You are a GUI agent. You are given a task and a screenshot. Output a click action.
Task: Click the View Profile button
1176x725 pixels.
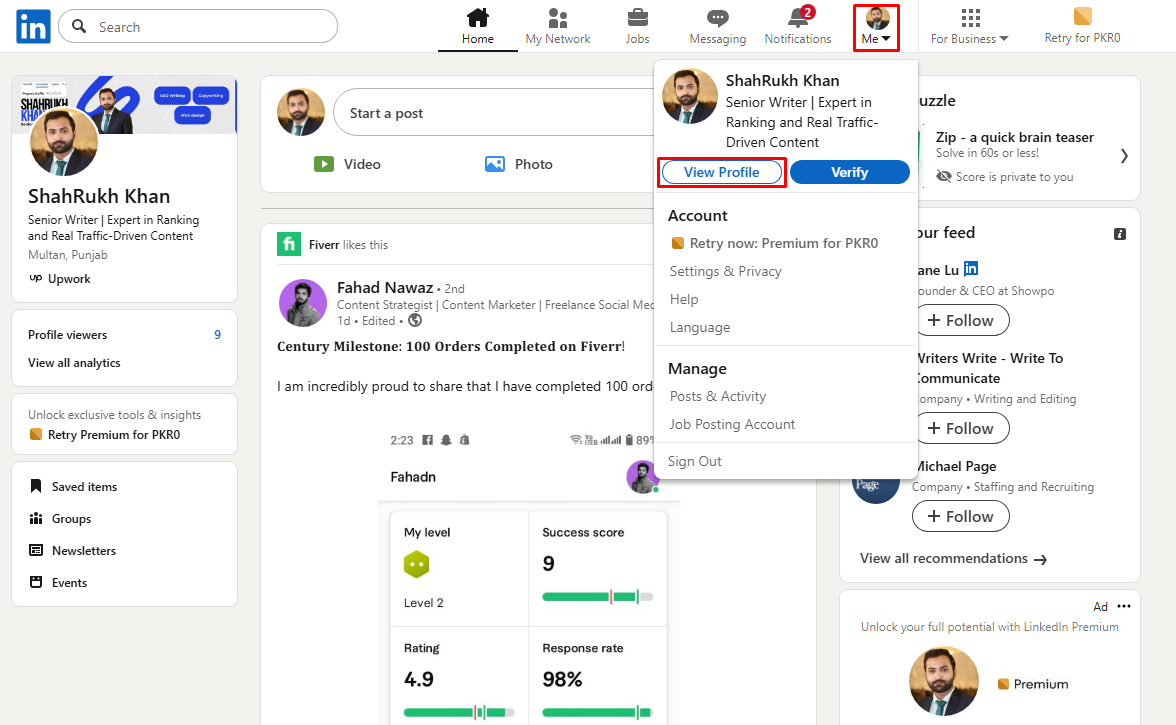(722, 172)
